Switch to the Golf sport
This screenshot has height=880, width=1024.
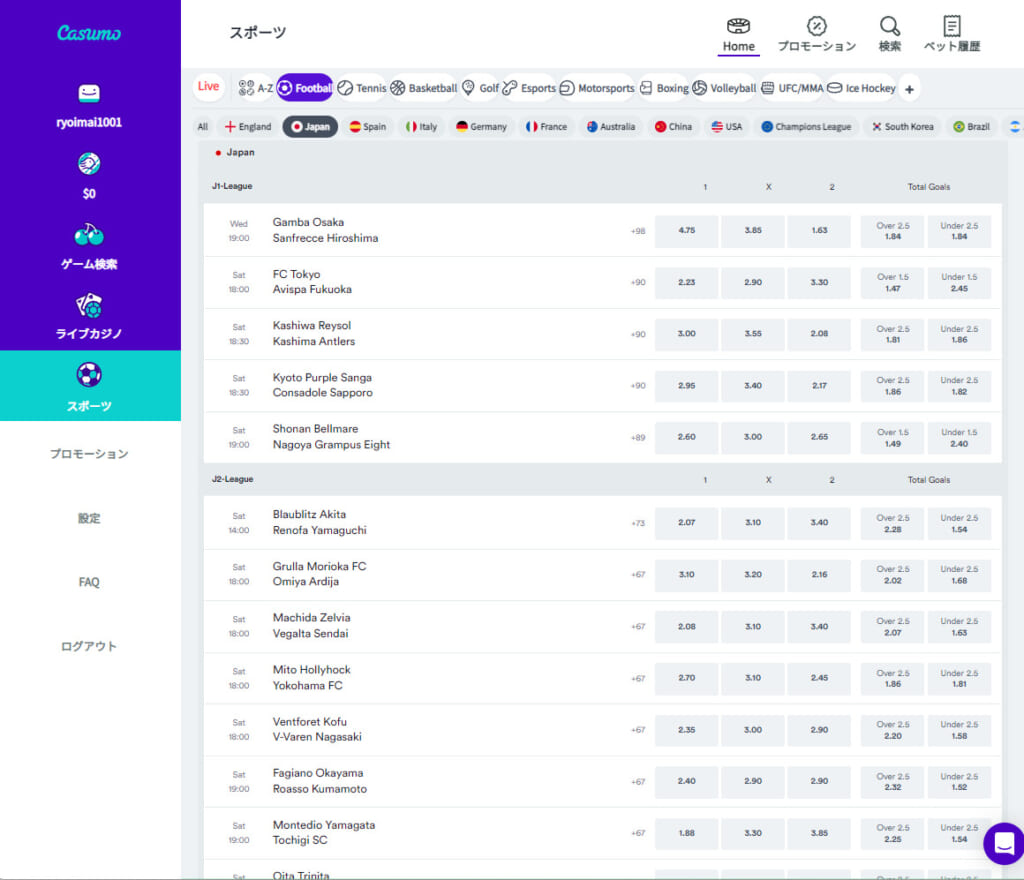pyautogui.click(x=480, y=88)
